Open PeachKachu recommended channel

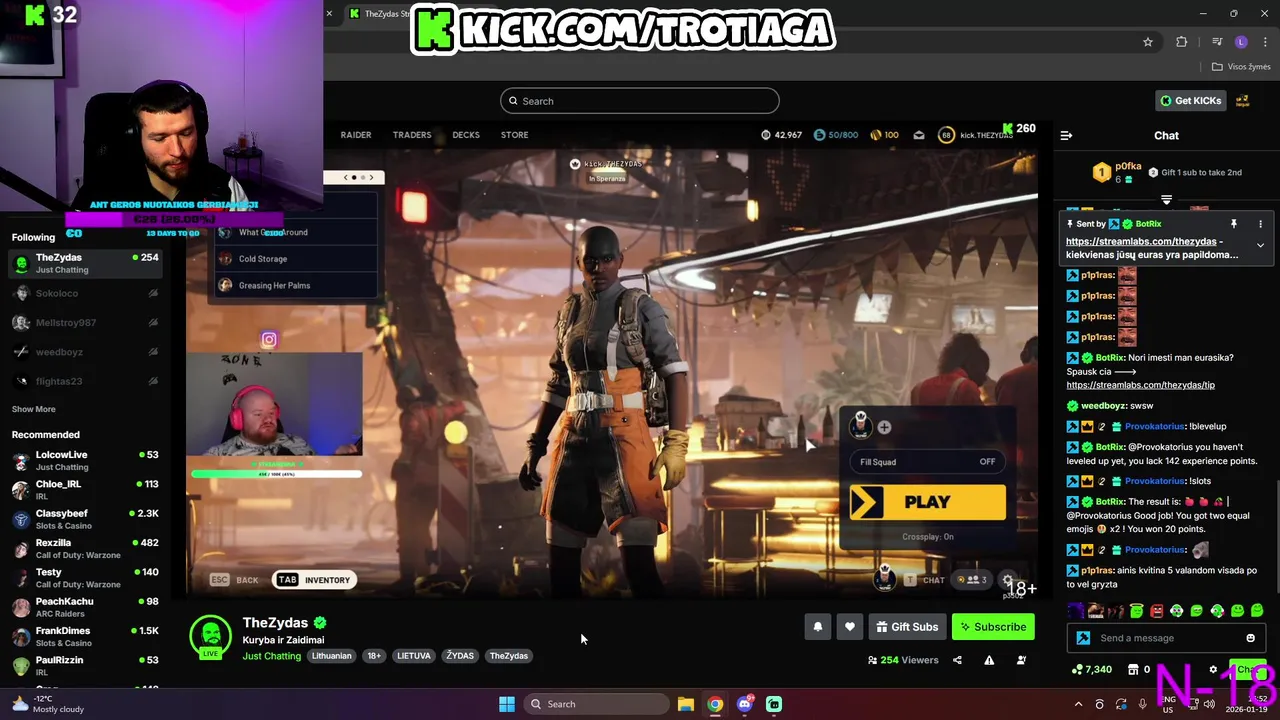(85, 607)
